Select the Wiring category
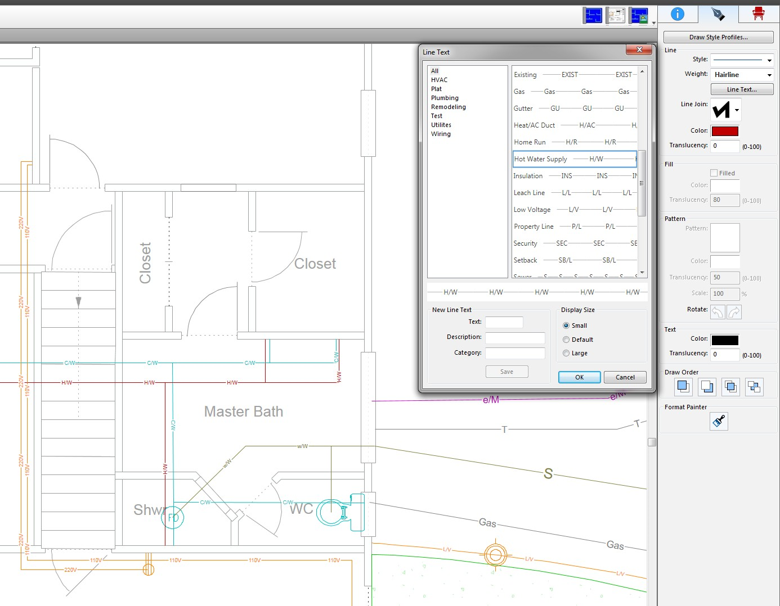780x606 pixels. (x=441, y=134)
